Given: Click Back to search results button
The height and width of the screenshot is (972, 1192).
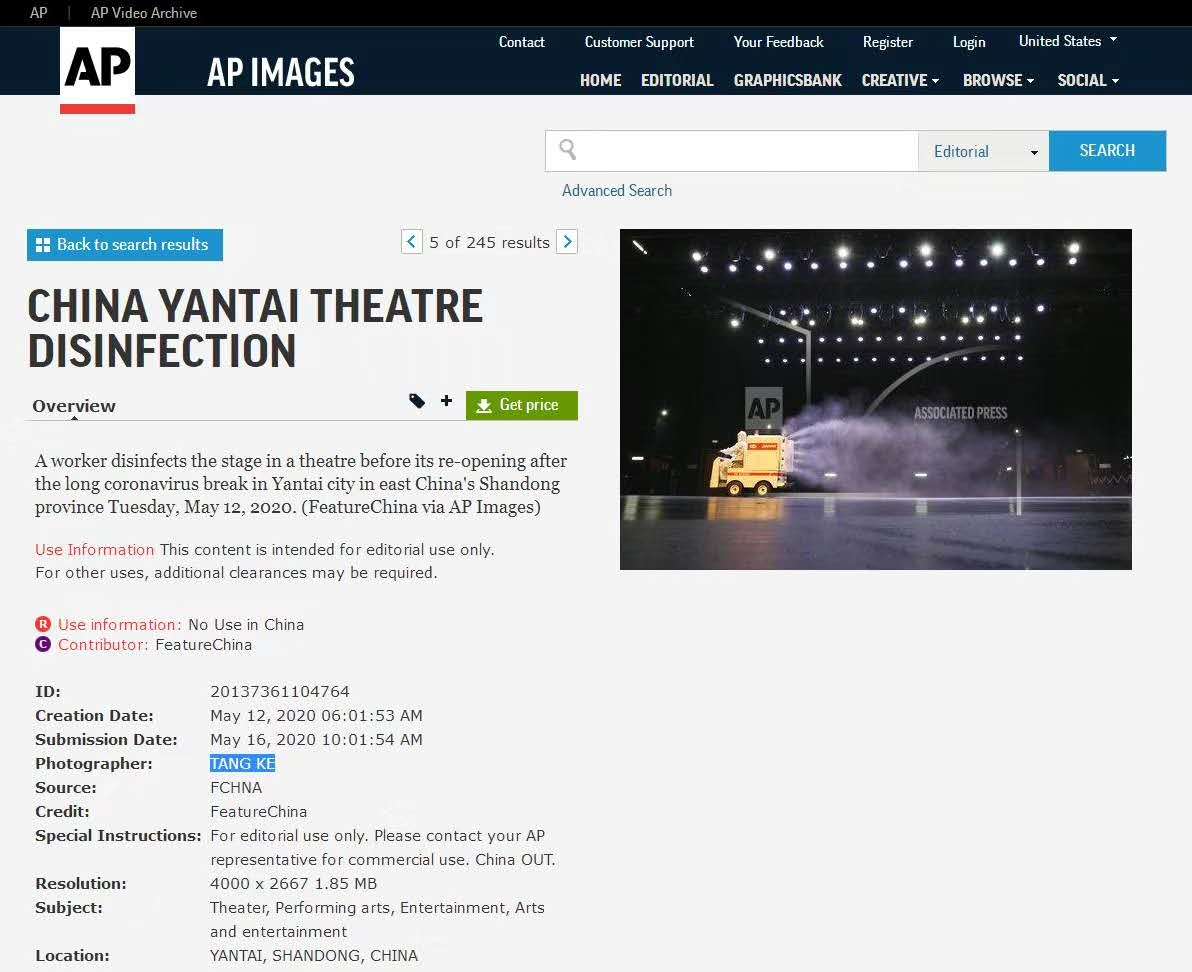Looking at the screenshot, I should (x=124, y=244).
